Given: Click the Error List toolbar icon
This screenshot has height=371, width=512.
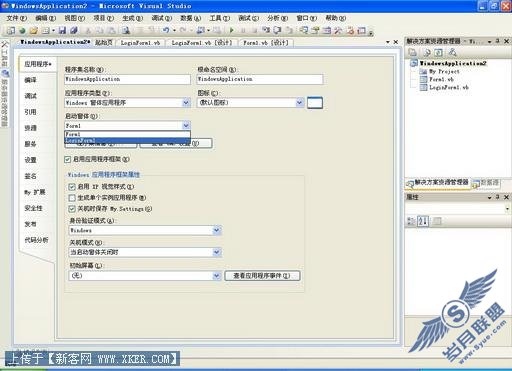Looking at the screenshot, I should [350, 31].
